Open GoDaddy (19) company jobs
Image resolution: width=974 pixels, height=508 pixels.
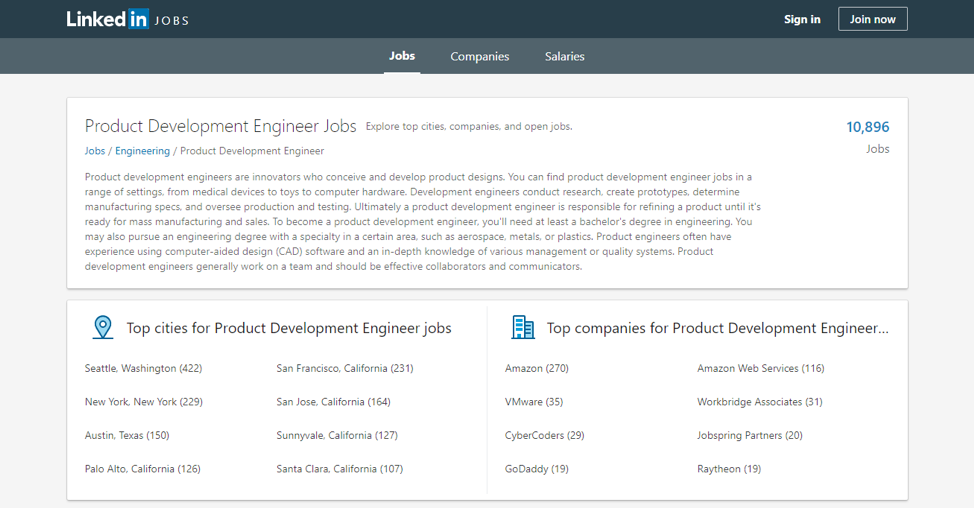(537, 469)
